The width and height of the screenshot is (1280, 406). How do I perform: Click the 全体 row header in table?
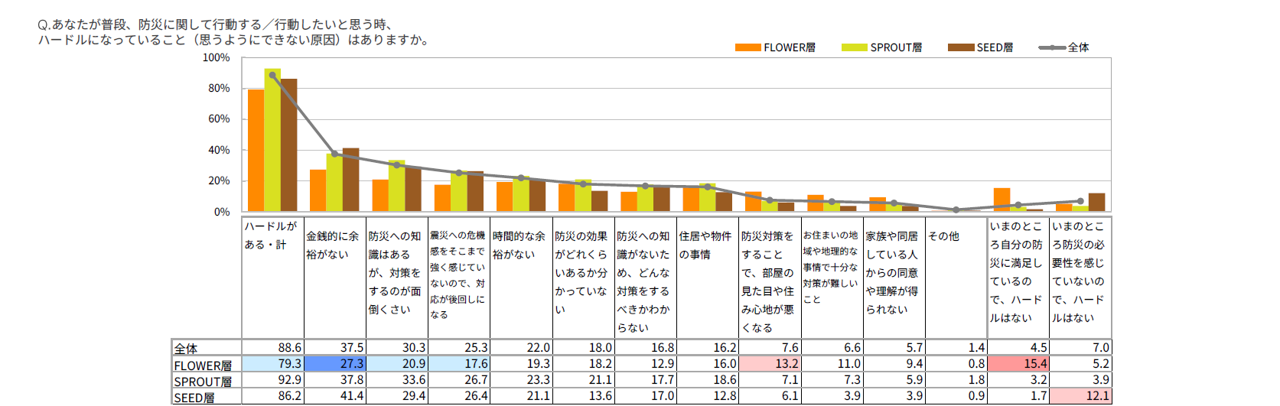206,349
